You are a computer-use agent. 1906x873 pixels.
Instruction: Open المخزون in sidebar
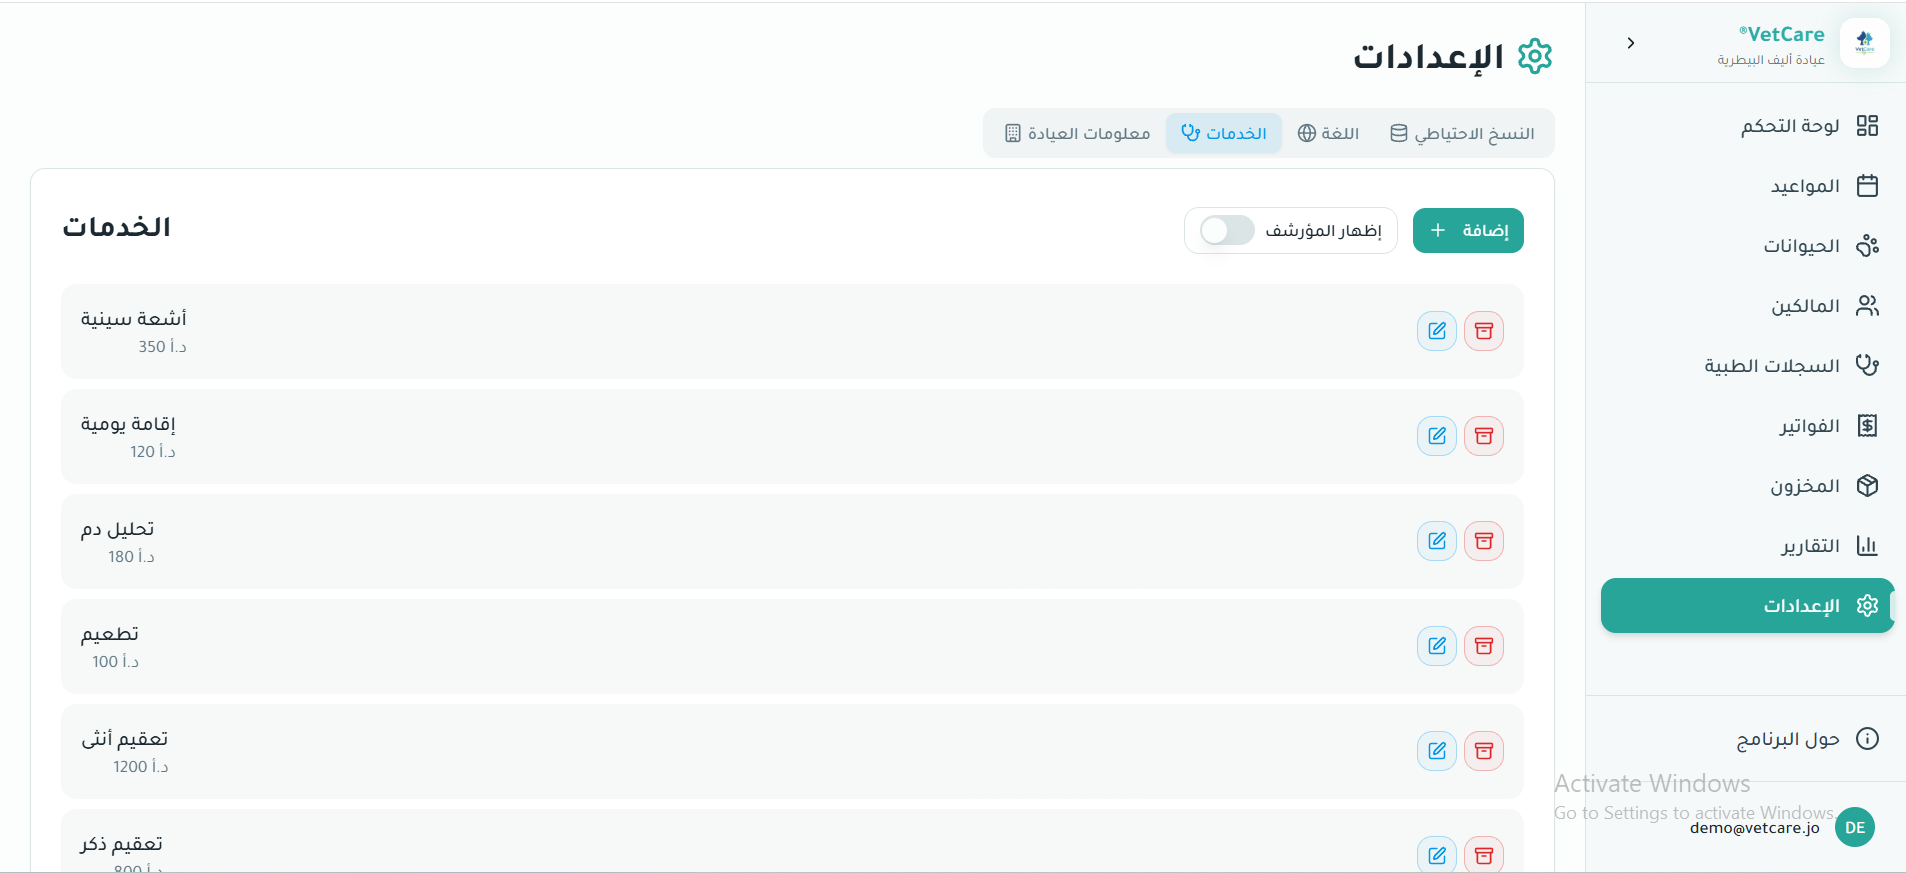click(1747, 486)
